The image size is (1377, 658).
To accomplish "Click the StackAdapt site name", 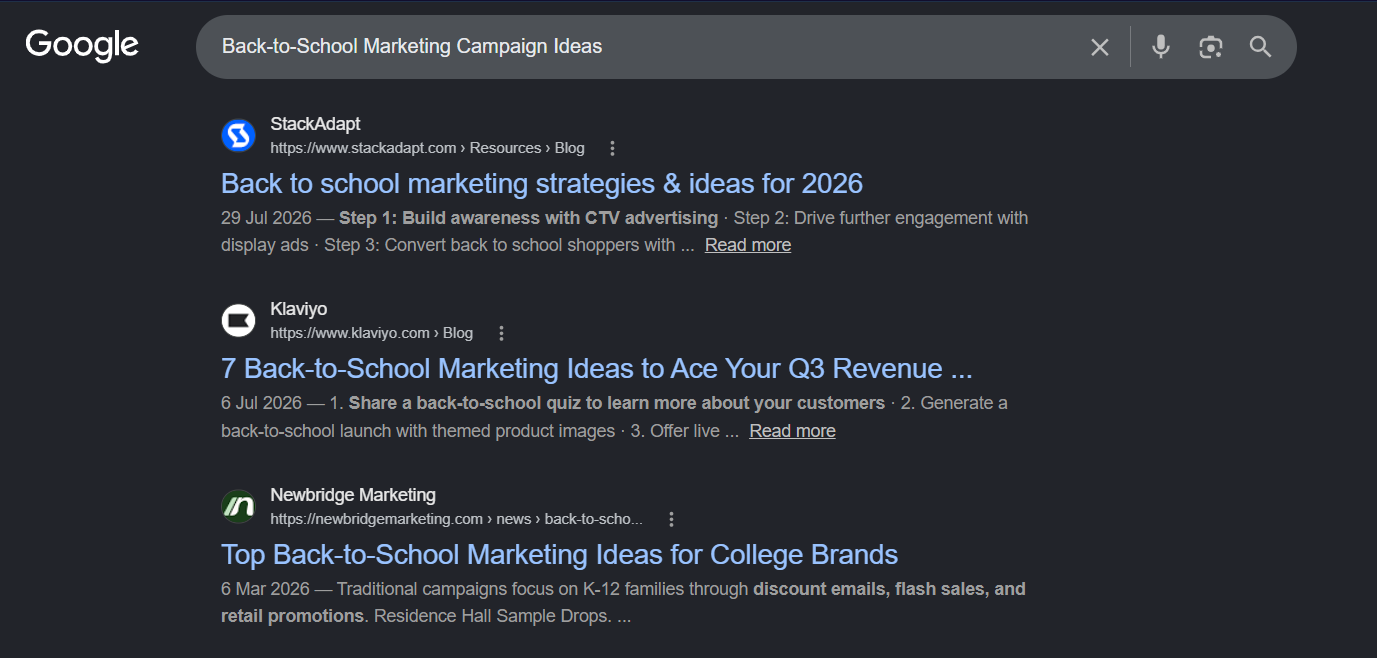I will click(315, 124).
